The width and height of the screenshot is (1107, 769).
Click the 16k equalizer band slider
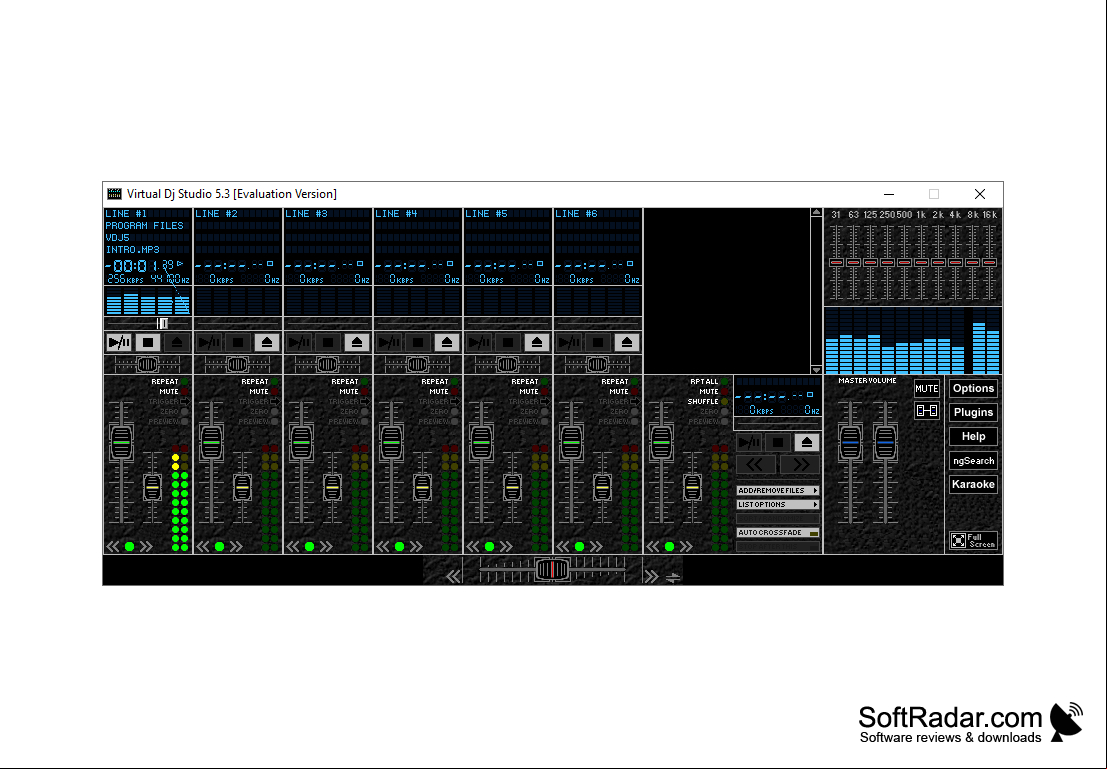(x=989, y=263)
